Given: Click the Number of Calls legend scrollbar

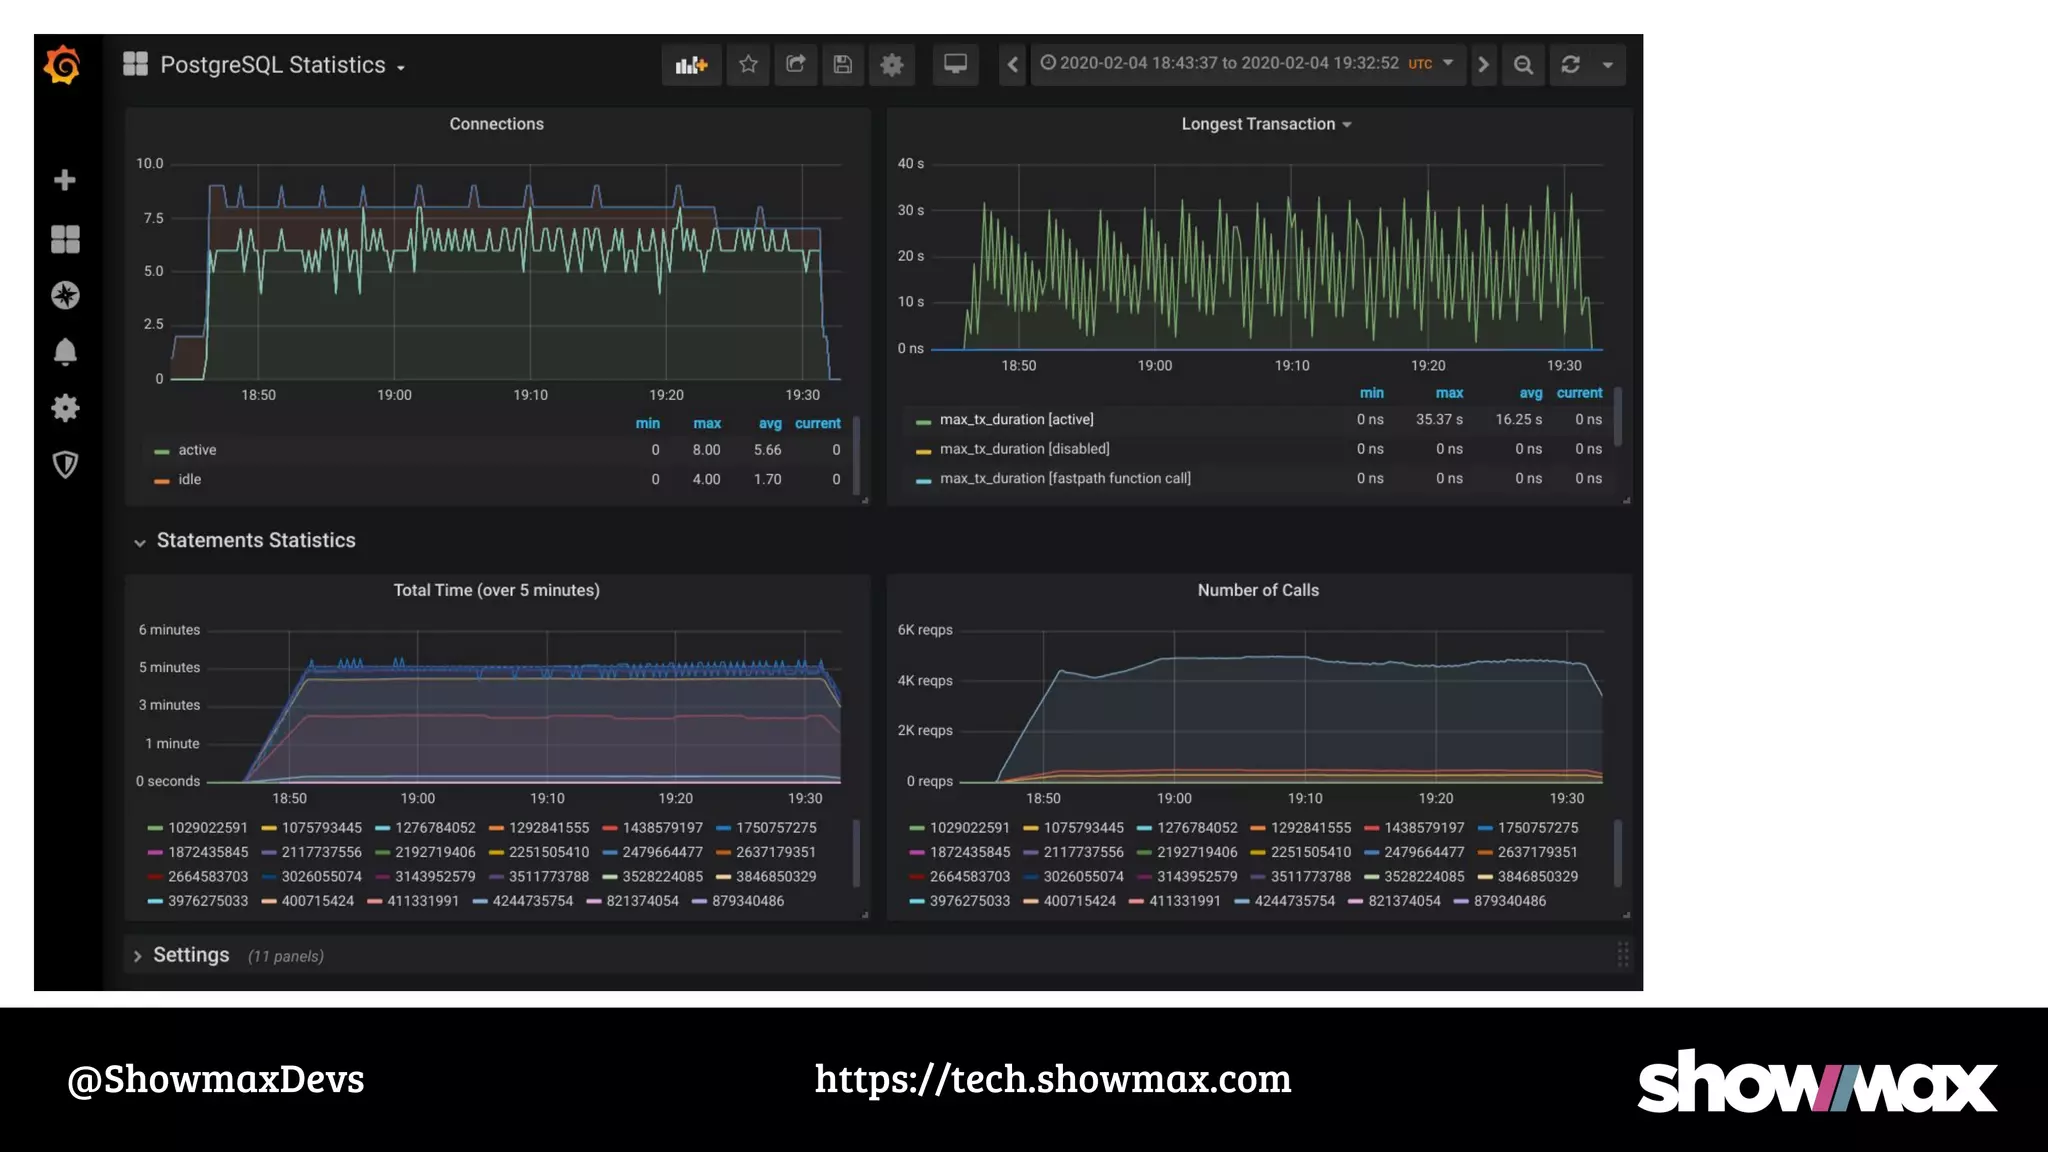Looking at the screenshot, I should point(1618,853).
